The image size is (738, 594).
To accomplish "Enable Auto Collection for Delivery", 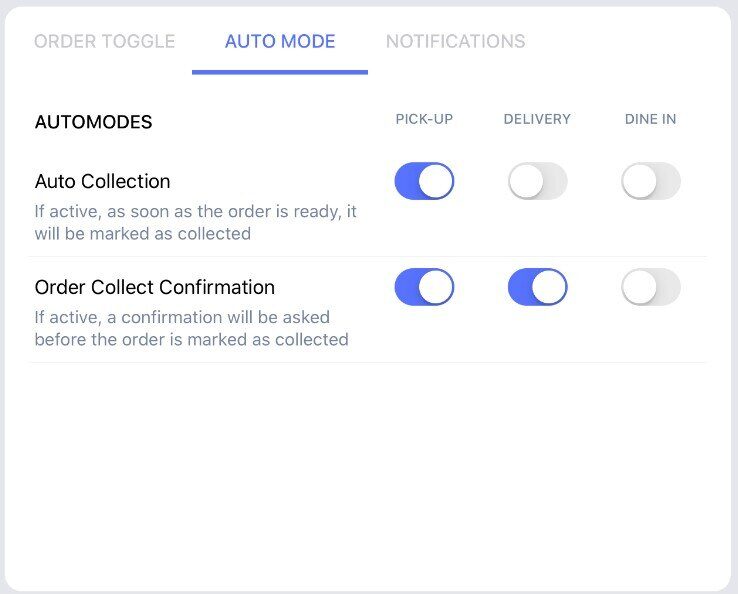I will [538, 182].
